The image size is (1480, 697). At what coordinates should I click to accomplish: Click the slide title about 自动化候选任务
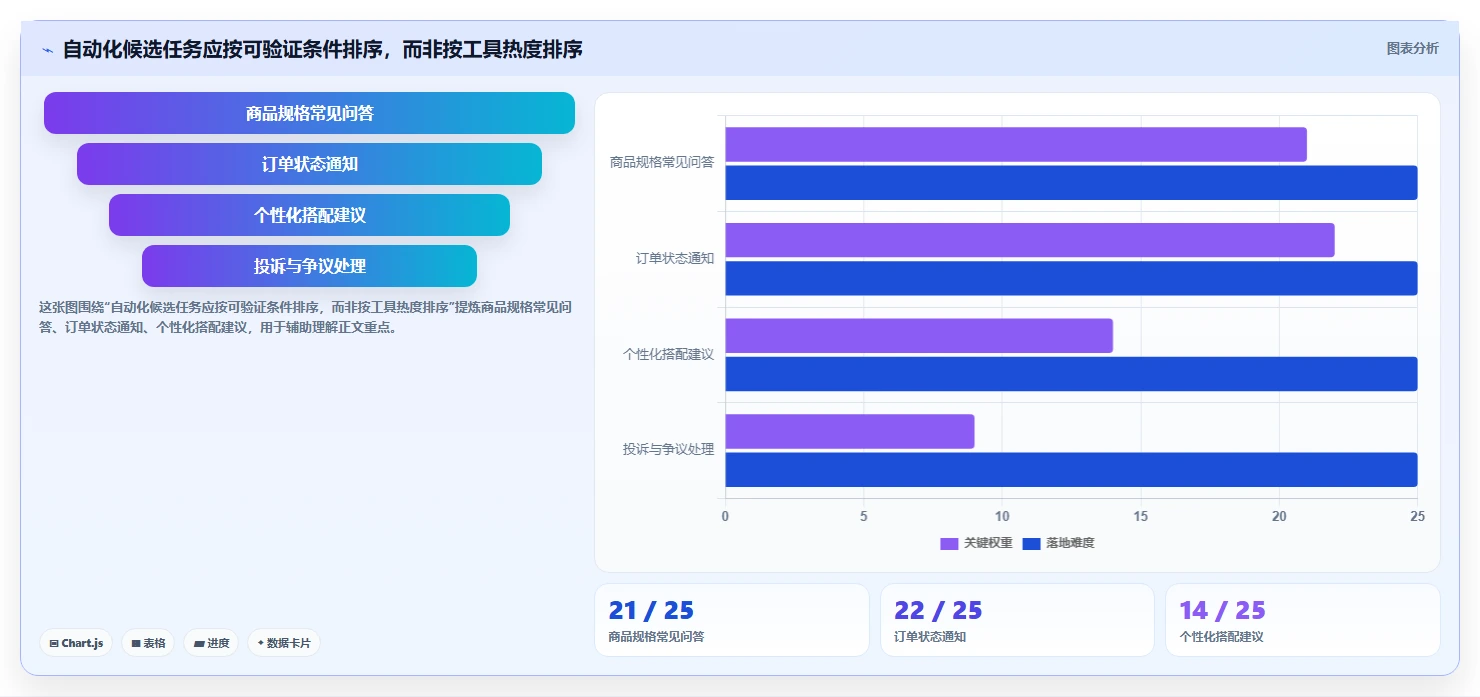(x=322, y=49)
